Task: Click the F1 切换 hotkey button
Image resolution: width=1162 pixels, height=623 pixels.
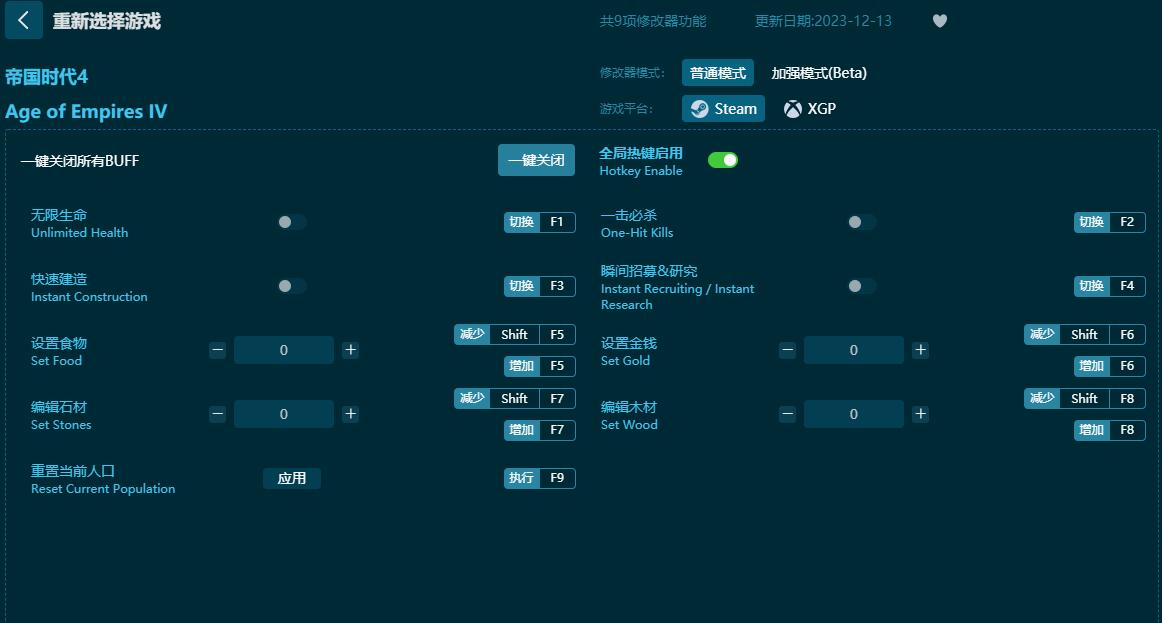Action: pyautogui.click(x=540, y=222)
